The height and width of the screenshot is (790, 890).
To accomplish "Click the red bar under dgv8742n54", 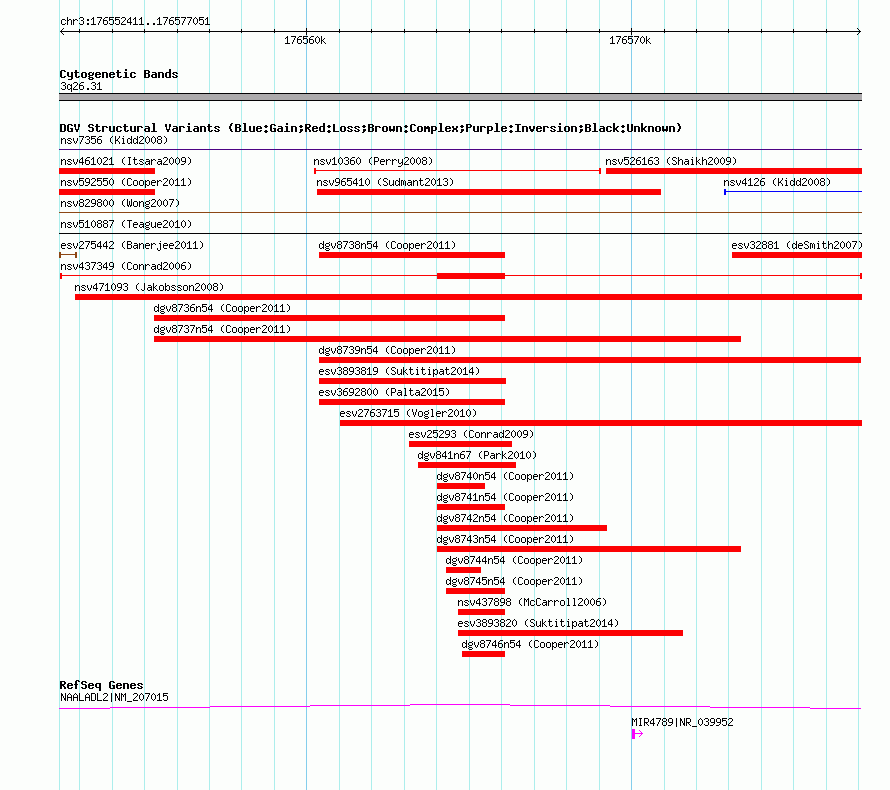I will (522, 528).
